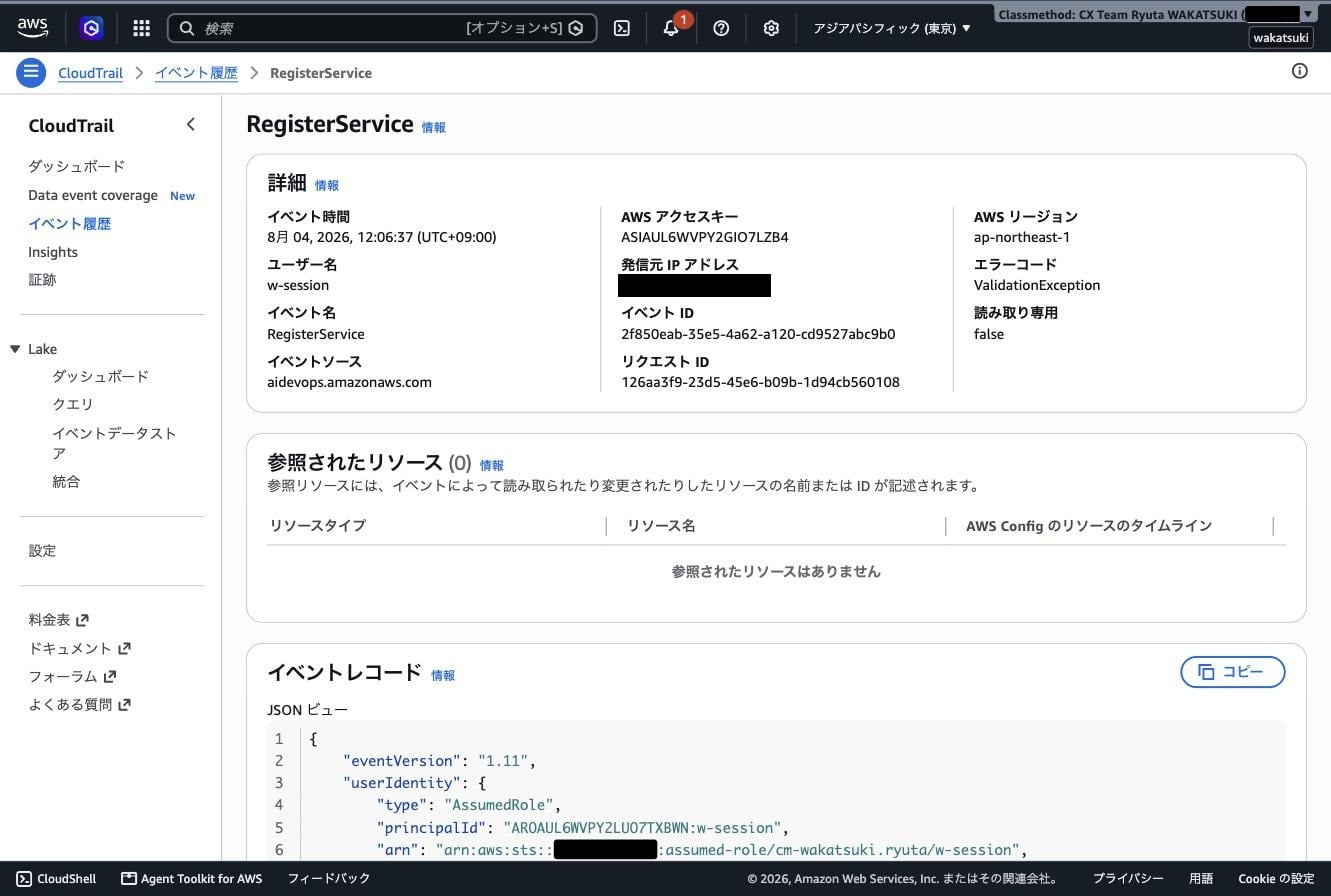This screenshot has height=896, width=1331.
Task: Open the help question mark icon
Action: (721, 28)
